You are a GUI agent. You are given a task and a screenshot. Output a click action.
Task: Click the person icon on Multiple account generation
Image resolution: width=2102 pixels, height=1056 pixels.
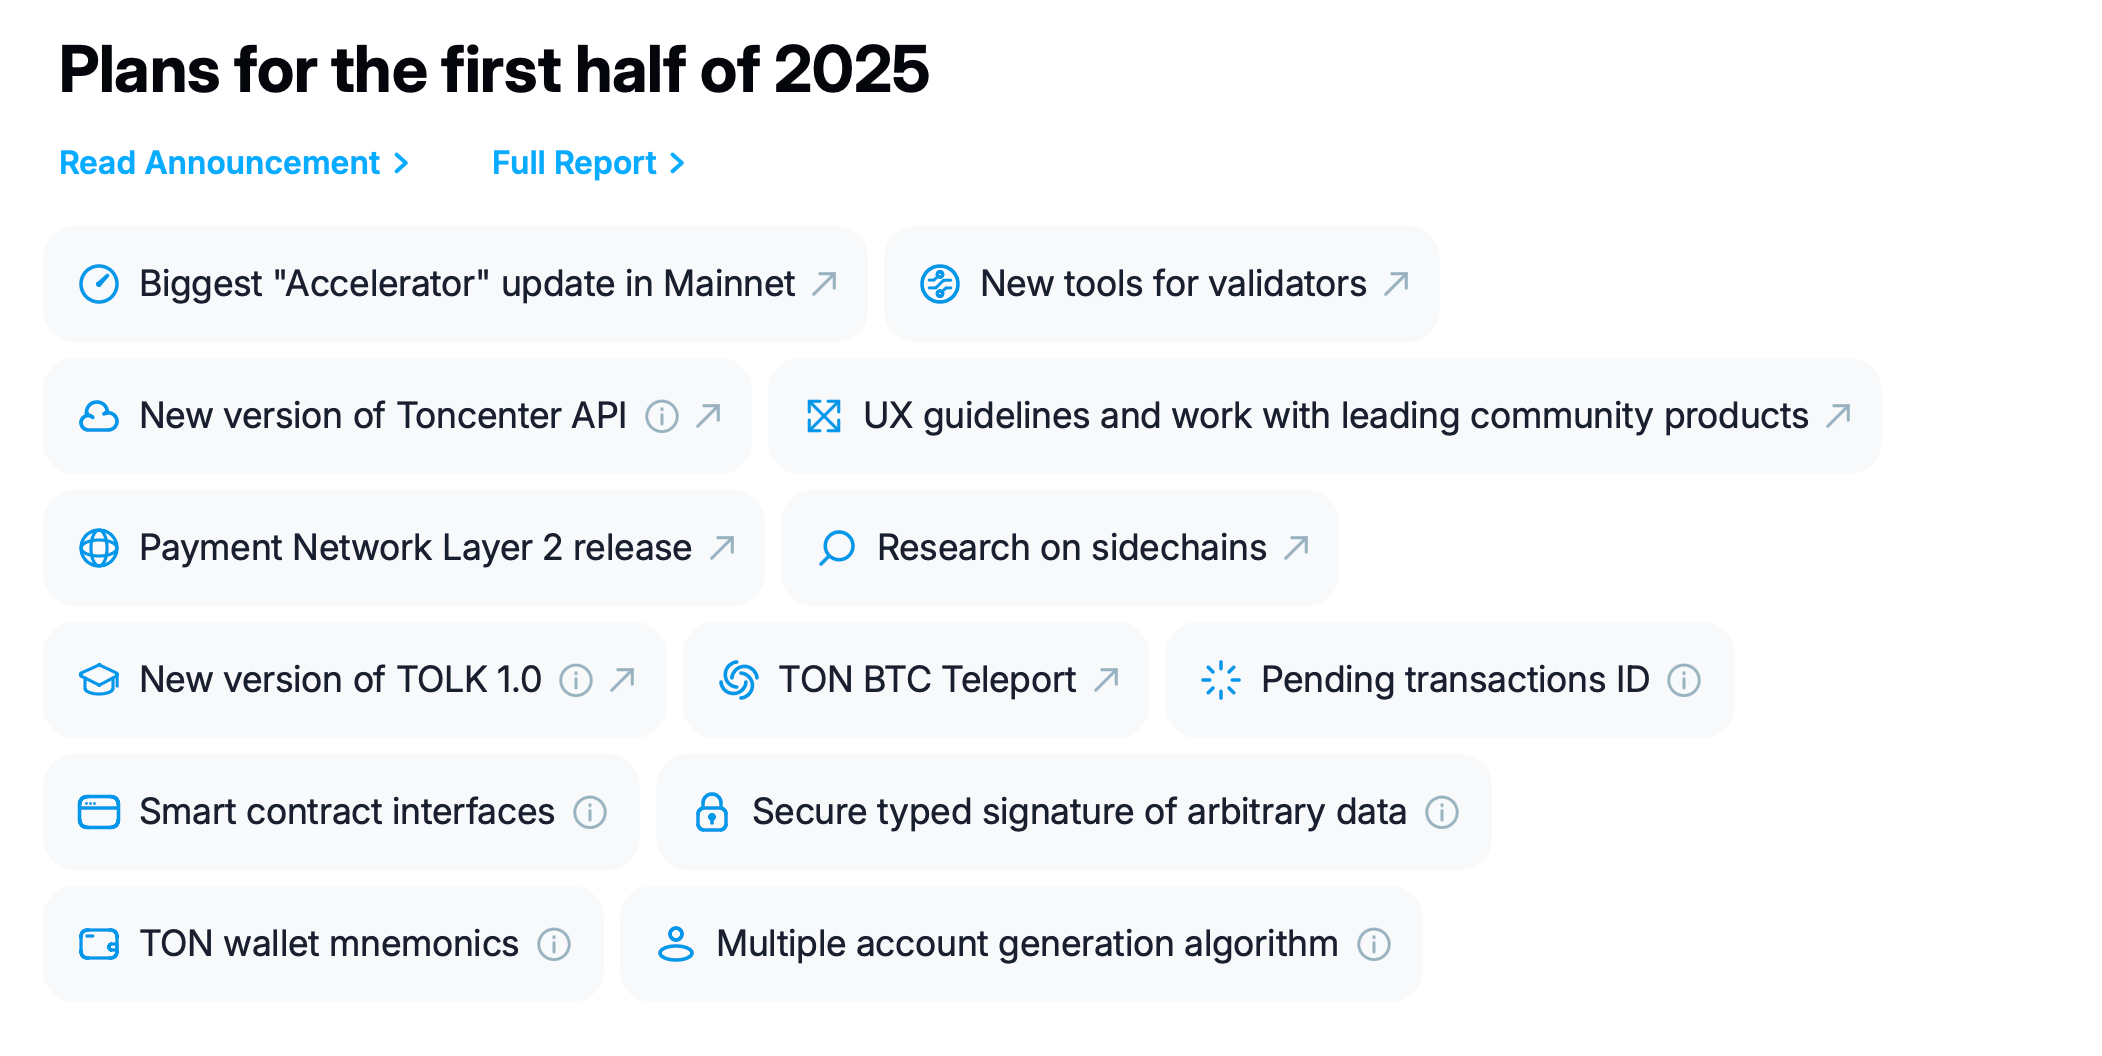coord(677,943)
